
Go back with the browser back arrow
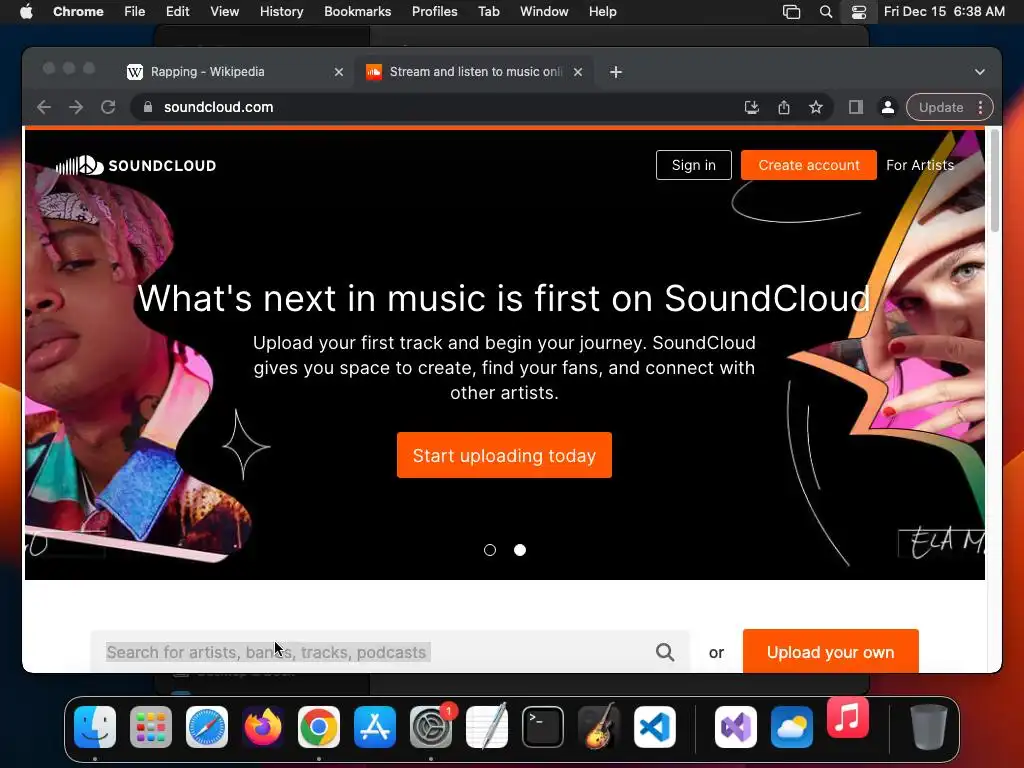(x=44, y=107)
